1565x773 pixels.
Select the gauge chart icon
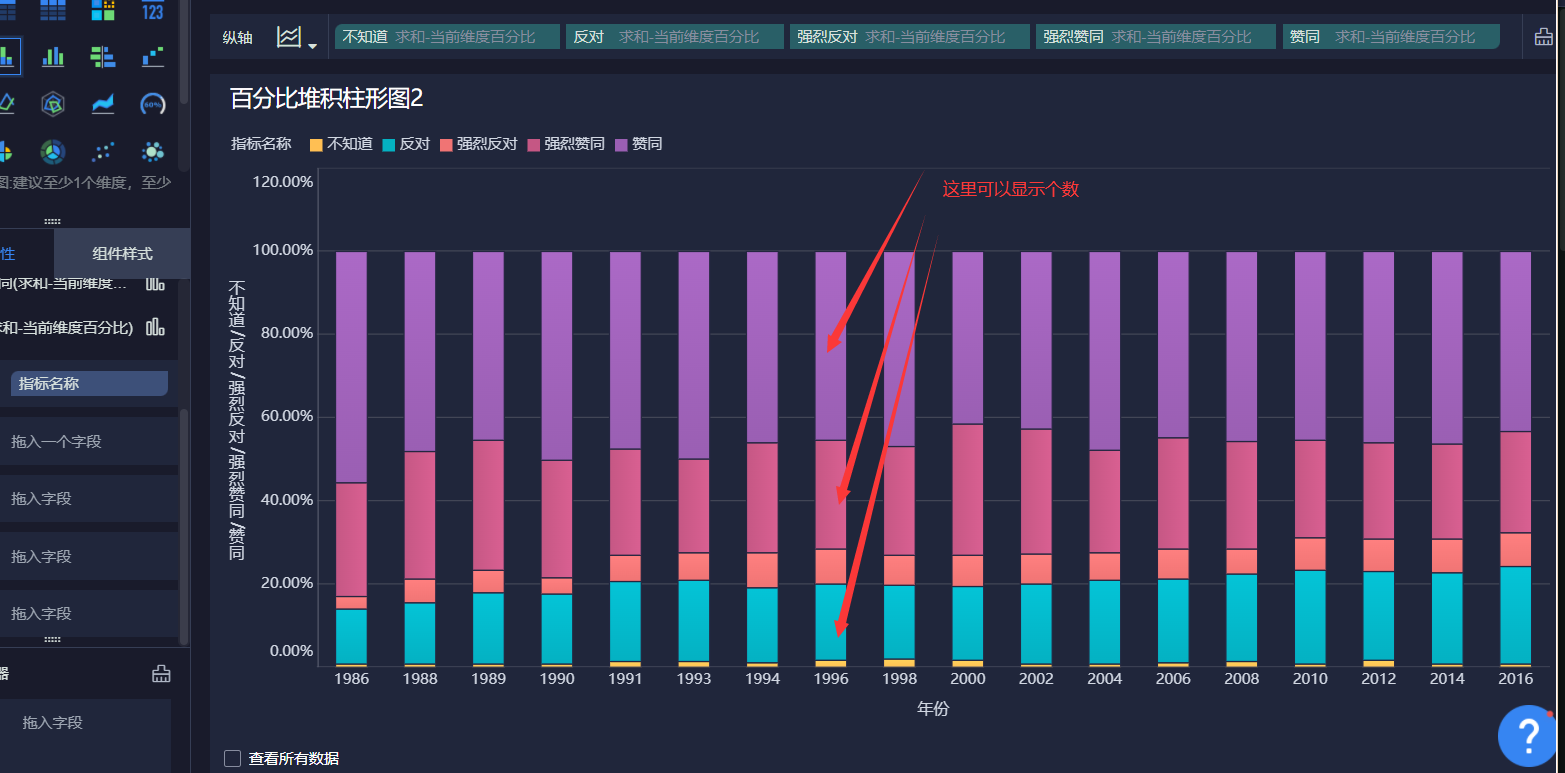point(152,103)
